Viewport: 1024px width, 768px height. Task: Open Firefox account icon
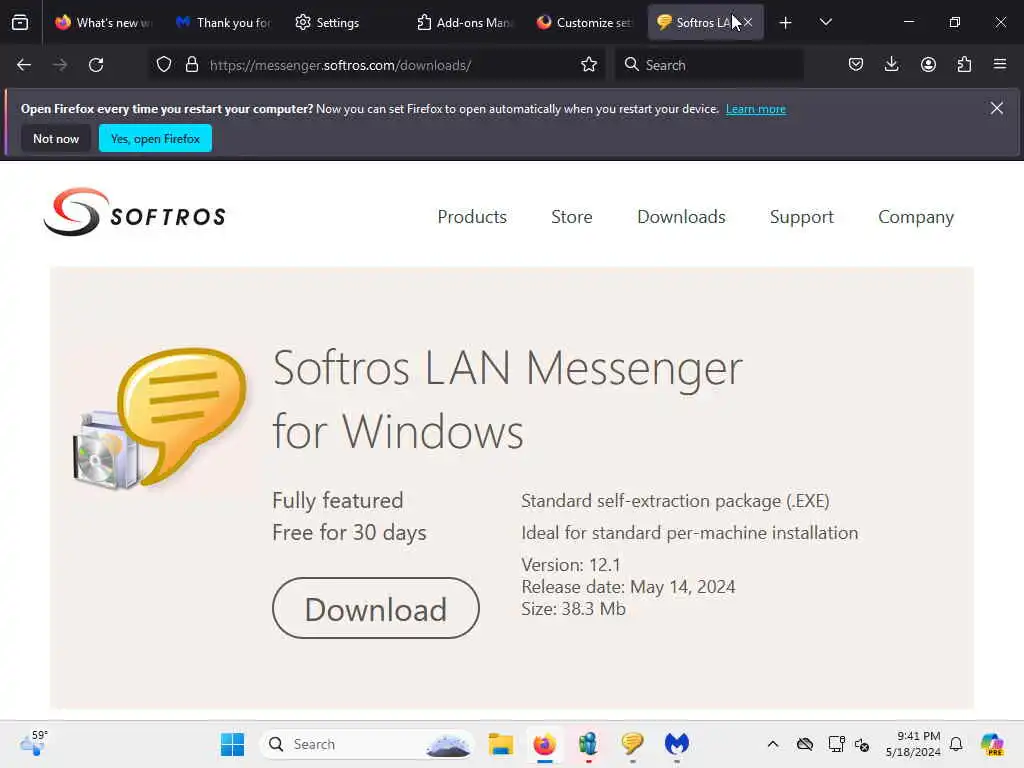point(928,65)
